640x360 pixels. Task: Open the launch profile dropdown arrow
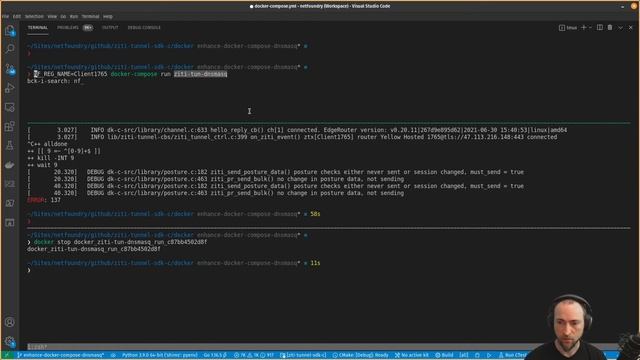point(590,27)
